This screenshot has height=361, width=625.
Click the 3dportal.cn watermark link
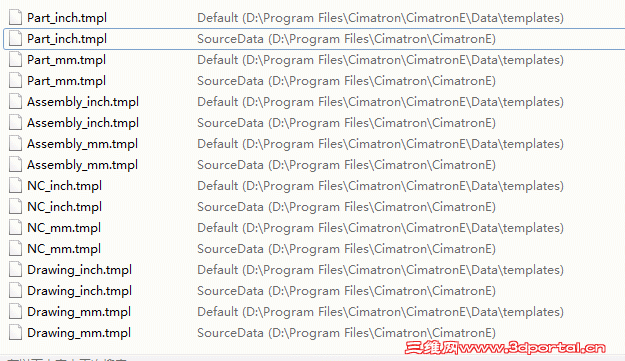(x=505, y=348)
